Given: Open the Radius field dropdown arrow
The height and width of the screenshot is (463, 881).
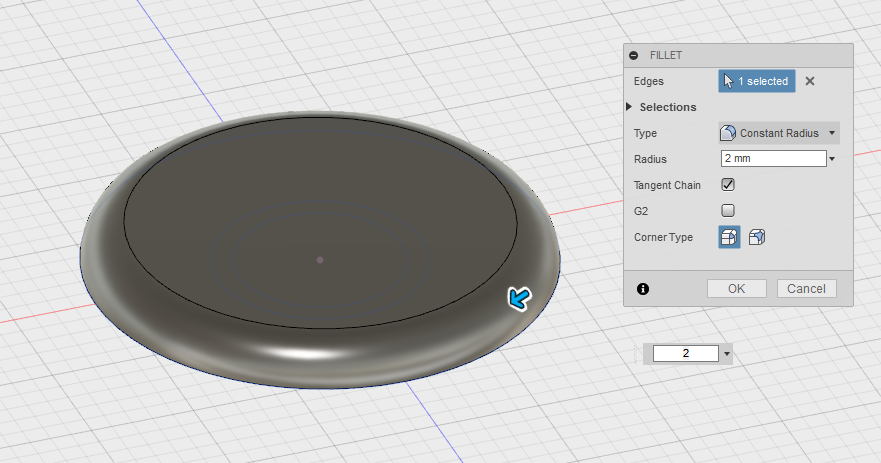Looking at the screenshot, I should [x=832, y=159].
